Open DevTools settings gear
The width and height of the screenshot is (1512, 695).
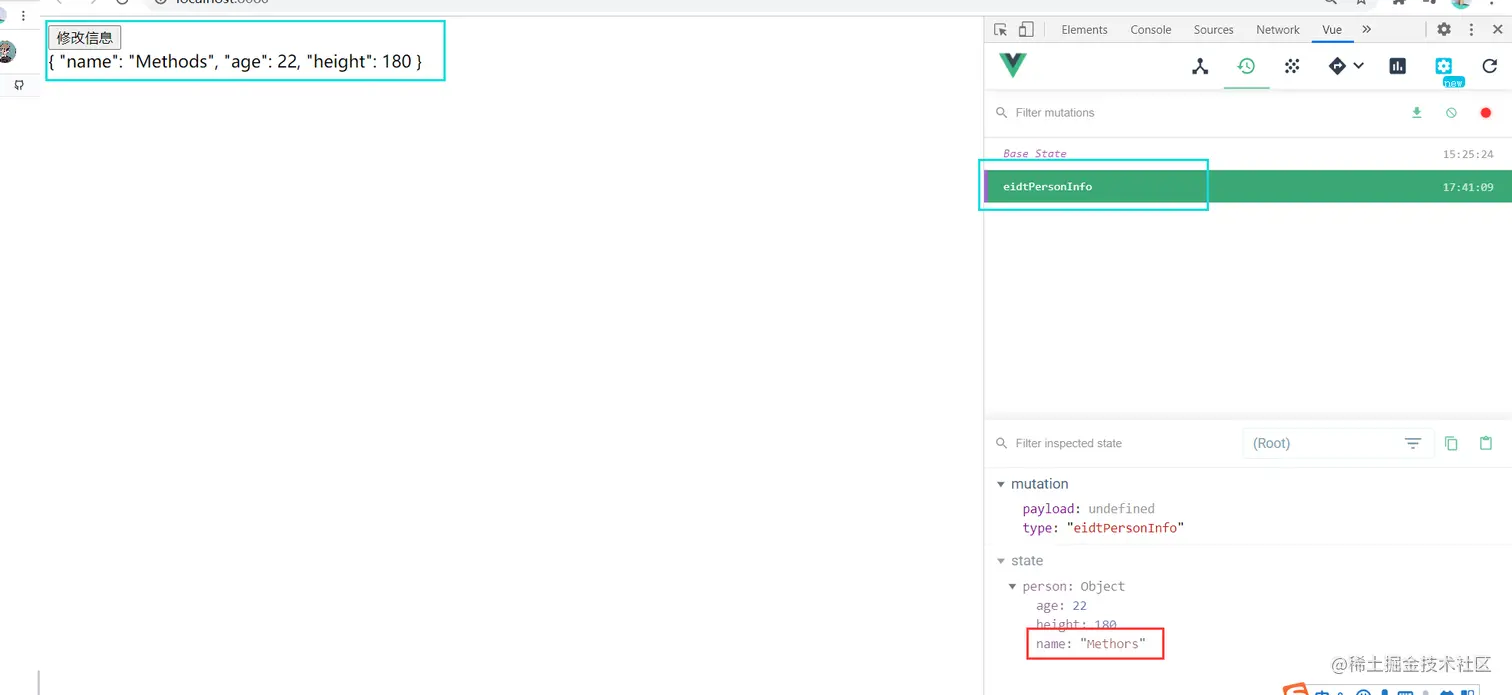click(x=1444, y=30)
